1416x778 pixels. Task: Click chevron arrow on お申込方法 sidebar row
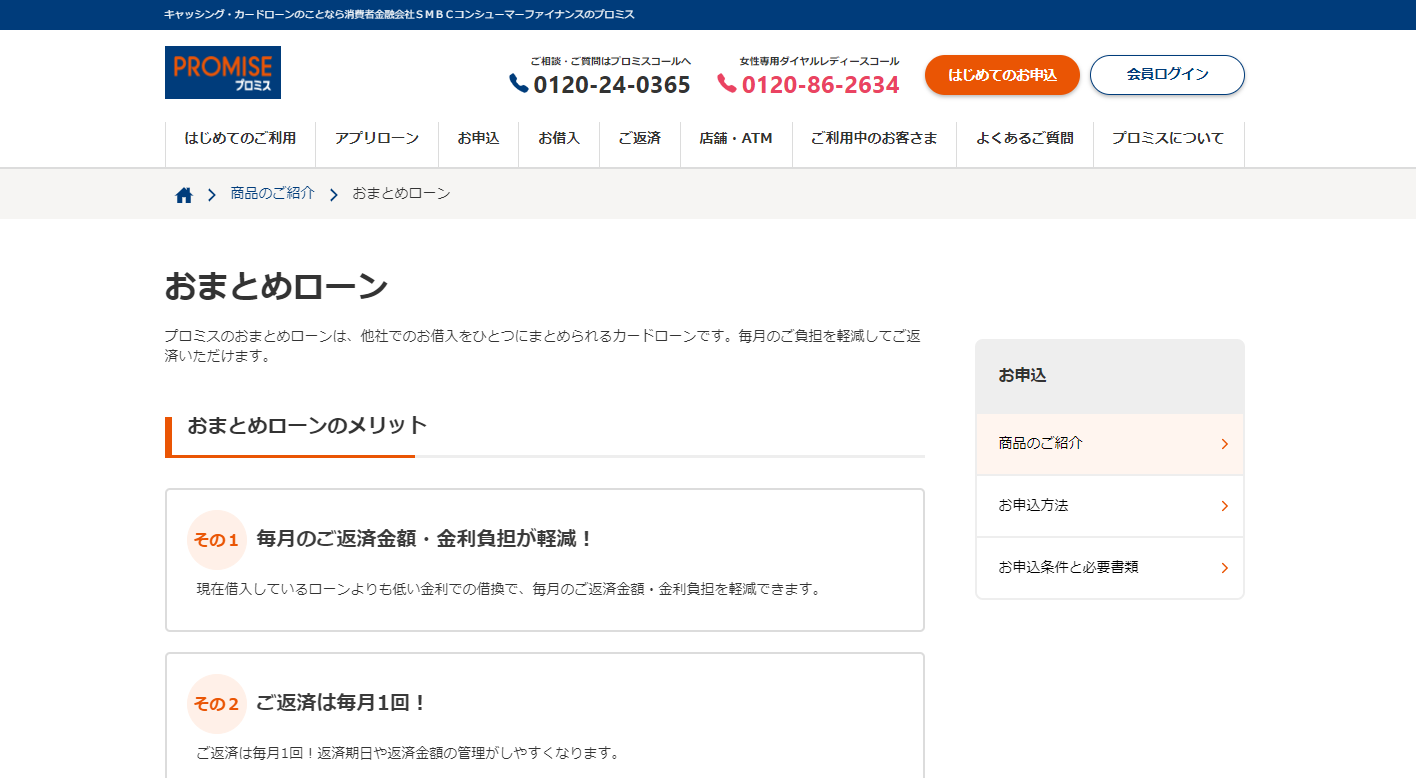[1225, 506]
